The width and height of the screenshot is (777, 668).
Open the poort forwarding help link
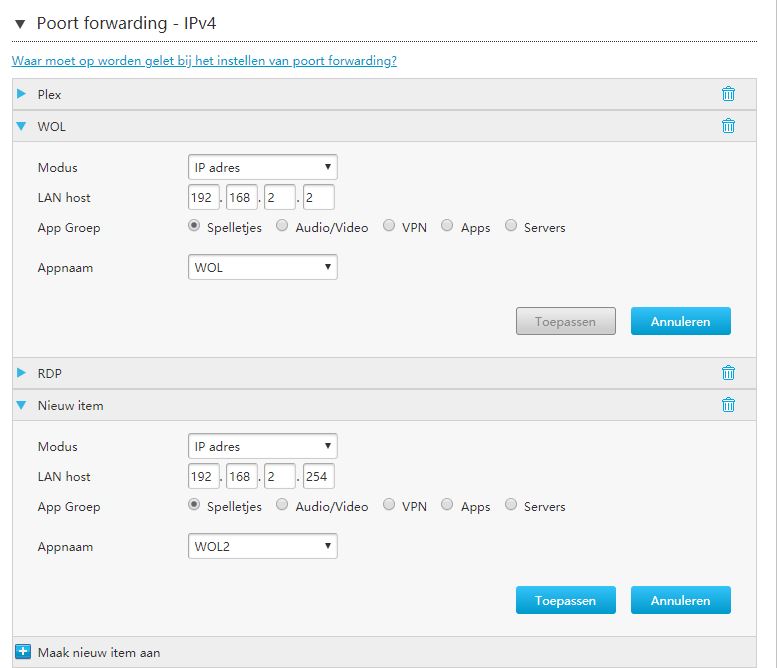coord(204,61)
